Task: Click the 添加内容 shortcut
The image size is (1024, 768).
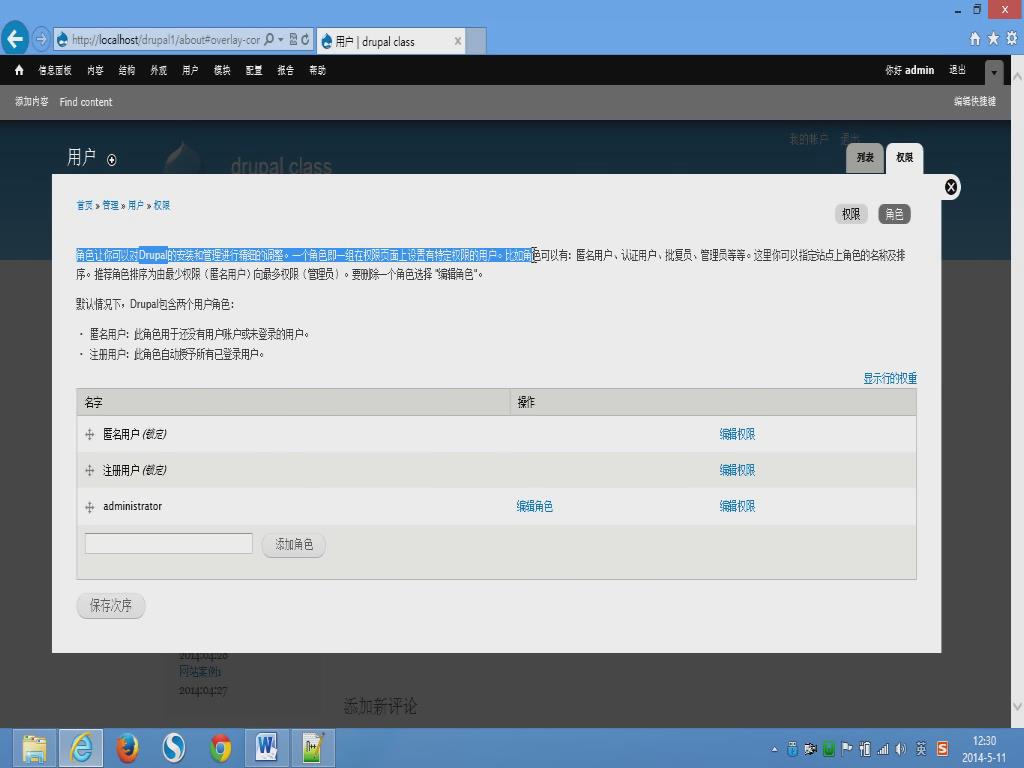Action: (x=31, y=101)
